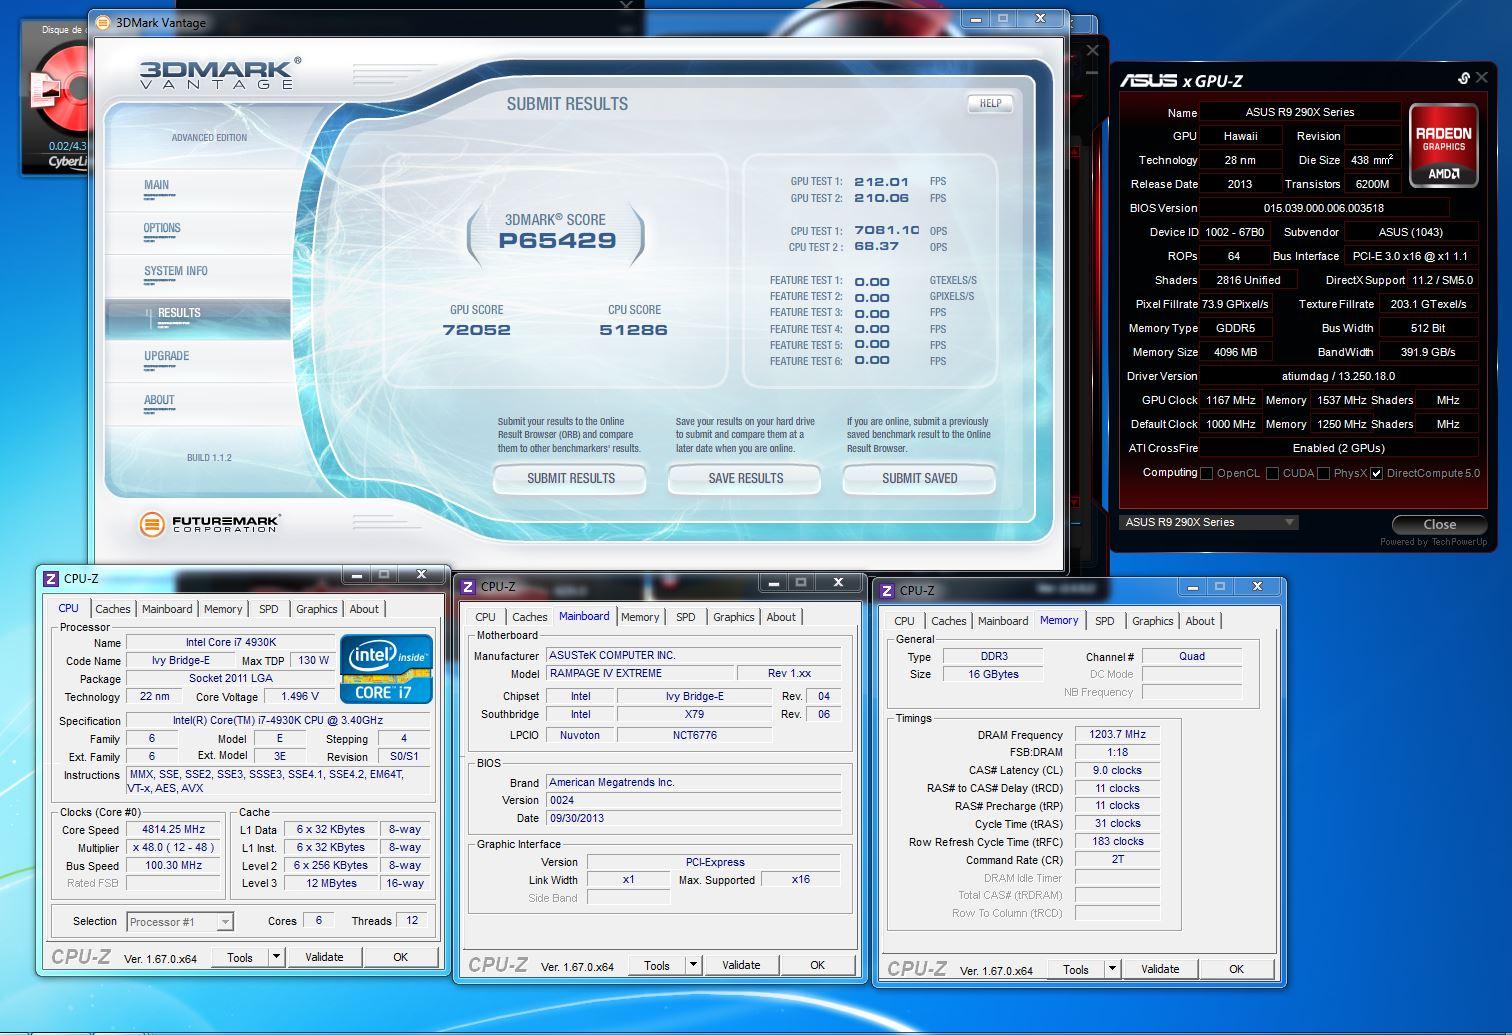Image resolution: width=1512 pixels, height=1035 pixels.
Task: Open ABOUT section in 3DMark Vantage
Action: coord(159,400)
